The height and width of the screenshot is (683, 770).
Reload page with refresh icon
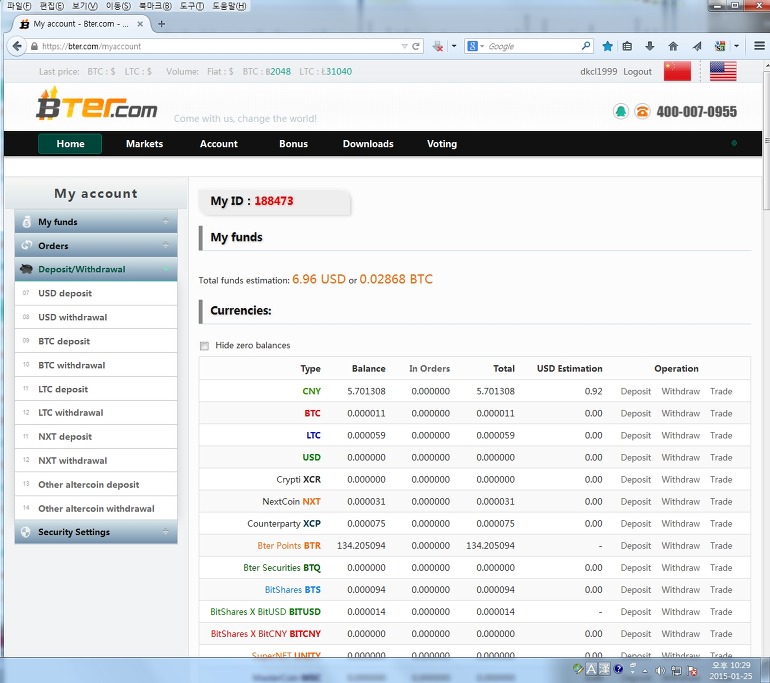(x=416, y=46)
